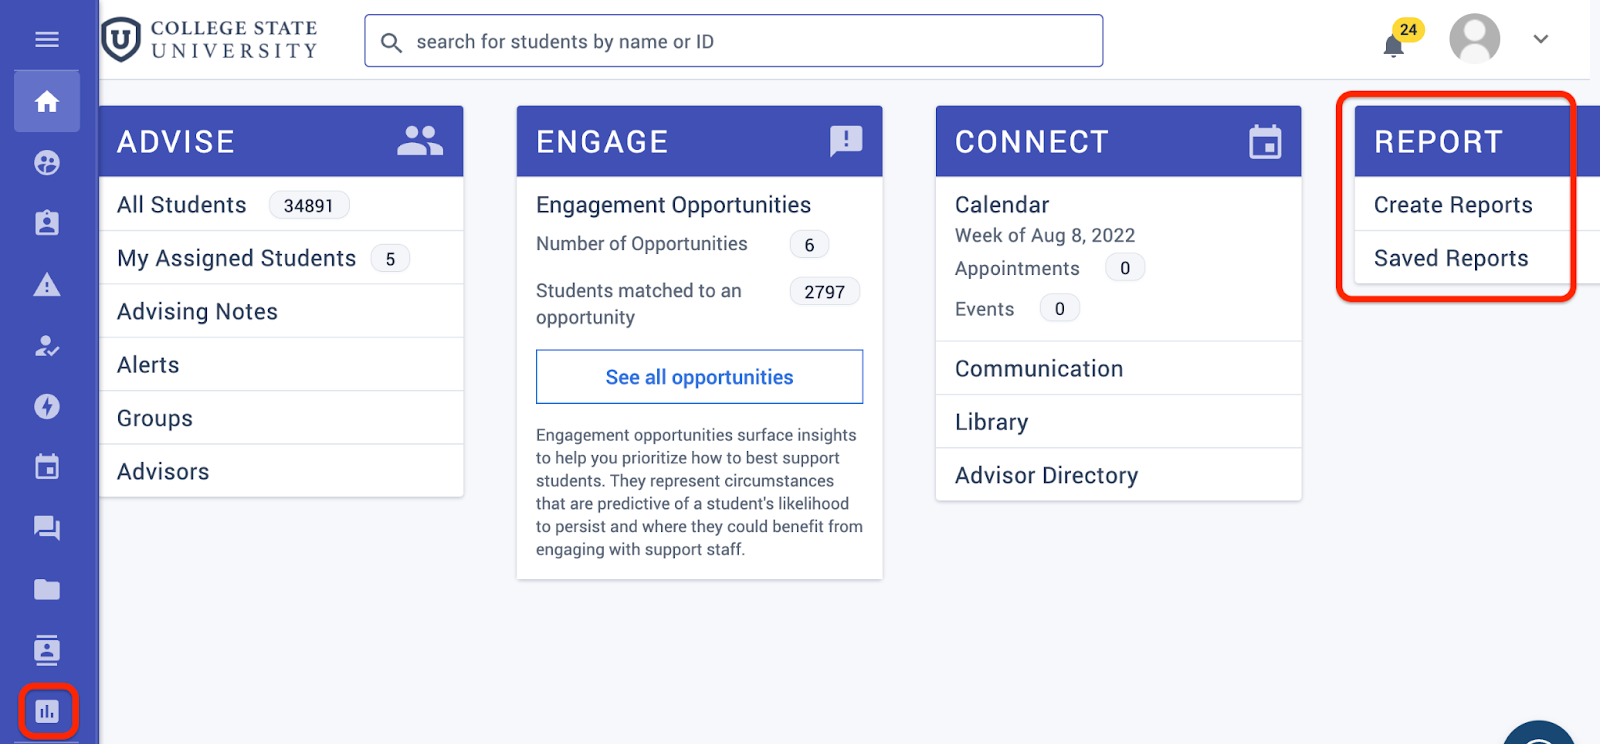Open the warning triangle alerts sidebar icon

47,285
